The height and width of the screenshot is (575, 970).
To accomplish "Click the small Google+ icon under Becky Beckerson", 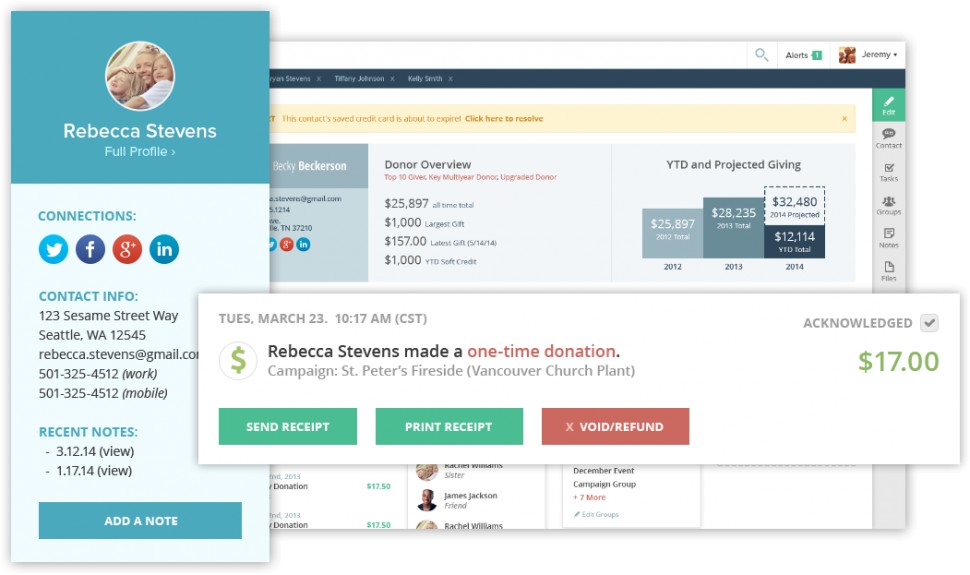I will coord(286,244).
